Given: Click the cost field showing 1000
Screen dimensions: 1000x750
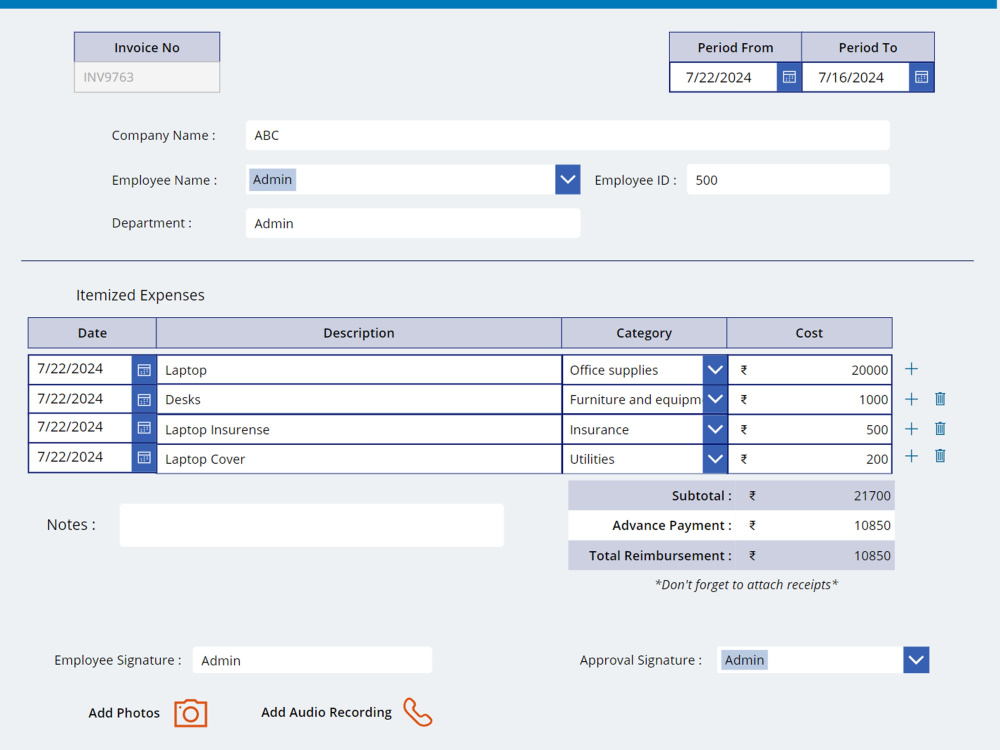Looking at the screenshot, I should click(810, 399).
